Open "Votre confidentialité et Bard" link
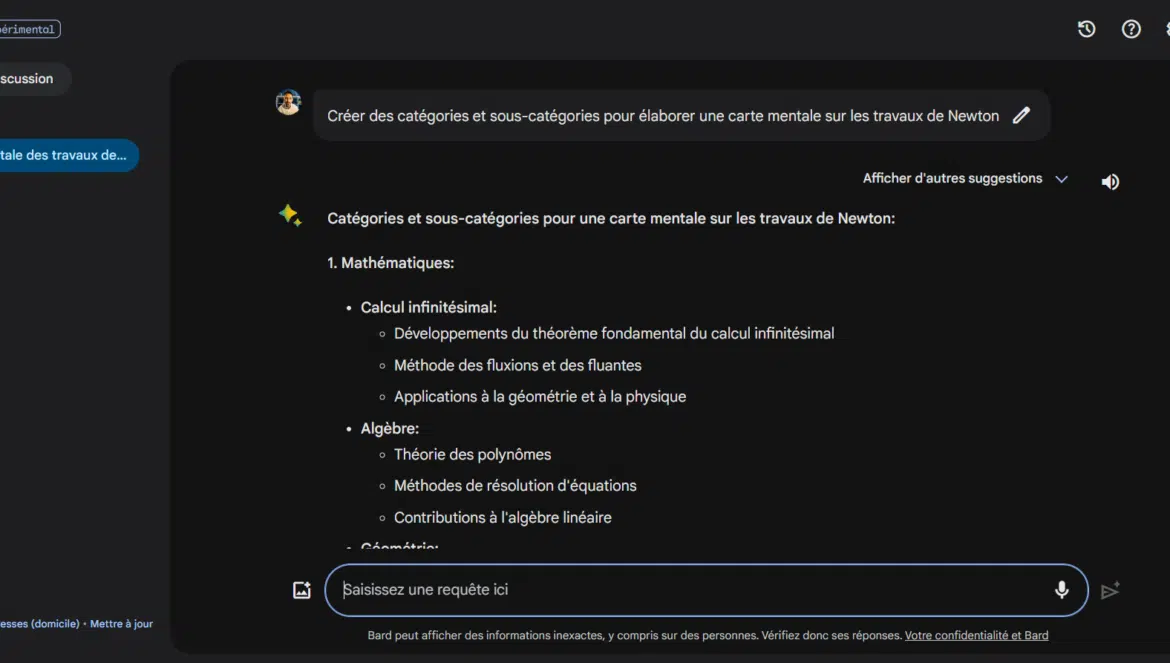This screenshot has width=1170, height=663. point(976,635)
